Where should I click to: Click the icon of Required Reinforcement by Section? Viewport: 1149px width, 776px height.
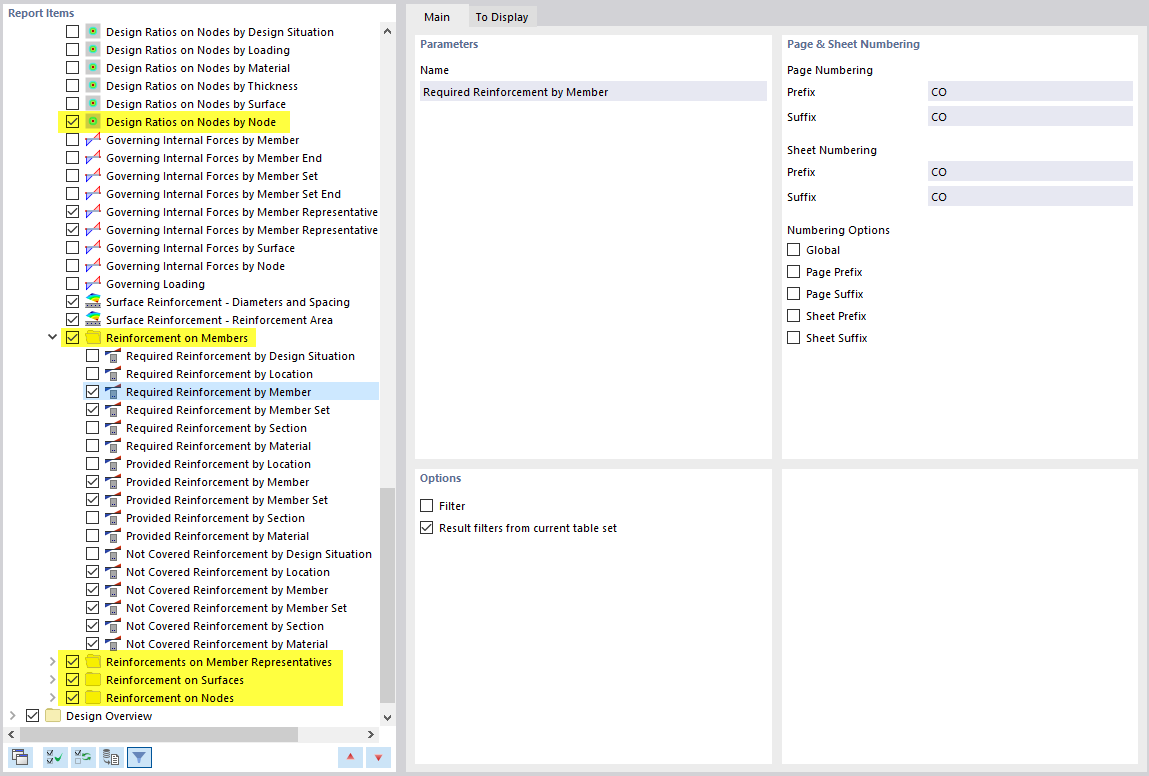(x=113, y=428)
